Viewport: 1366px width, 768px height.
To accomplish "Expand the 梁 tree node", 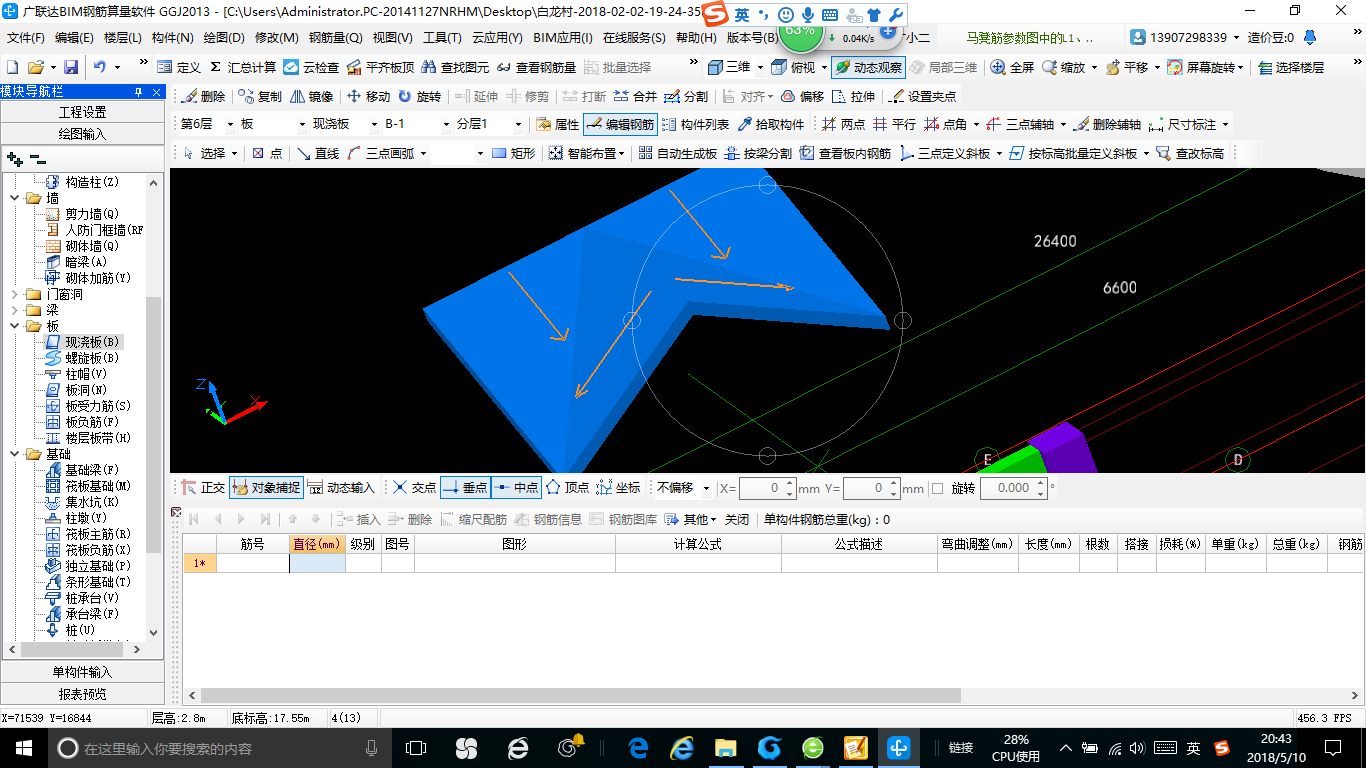I will [x=15, y=310].
